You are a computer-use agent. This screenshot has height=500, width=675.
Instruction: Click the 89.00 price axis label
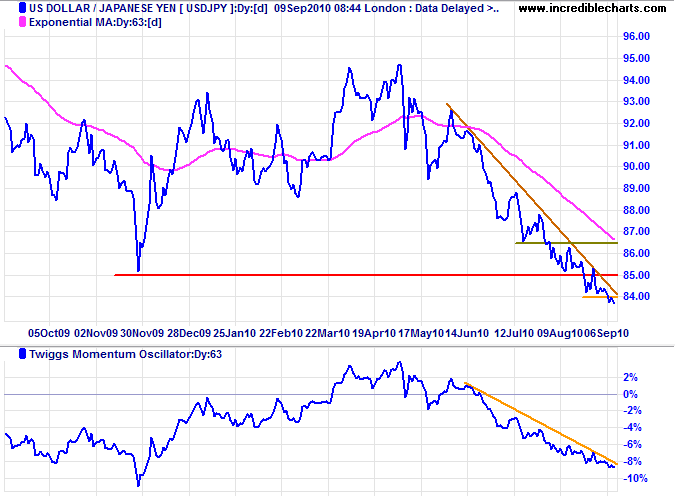[636, 188]
